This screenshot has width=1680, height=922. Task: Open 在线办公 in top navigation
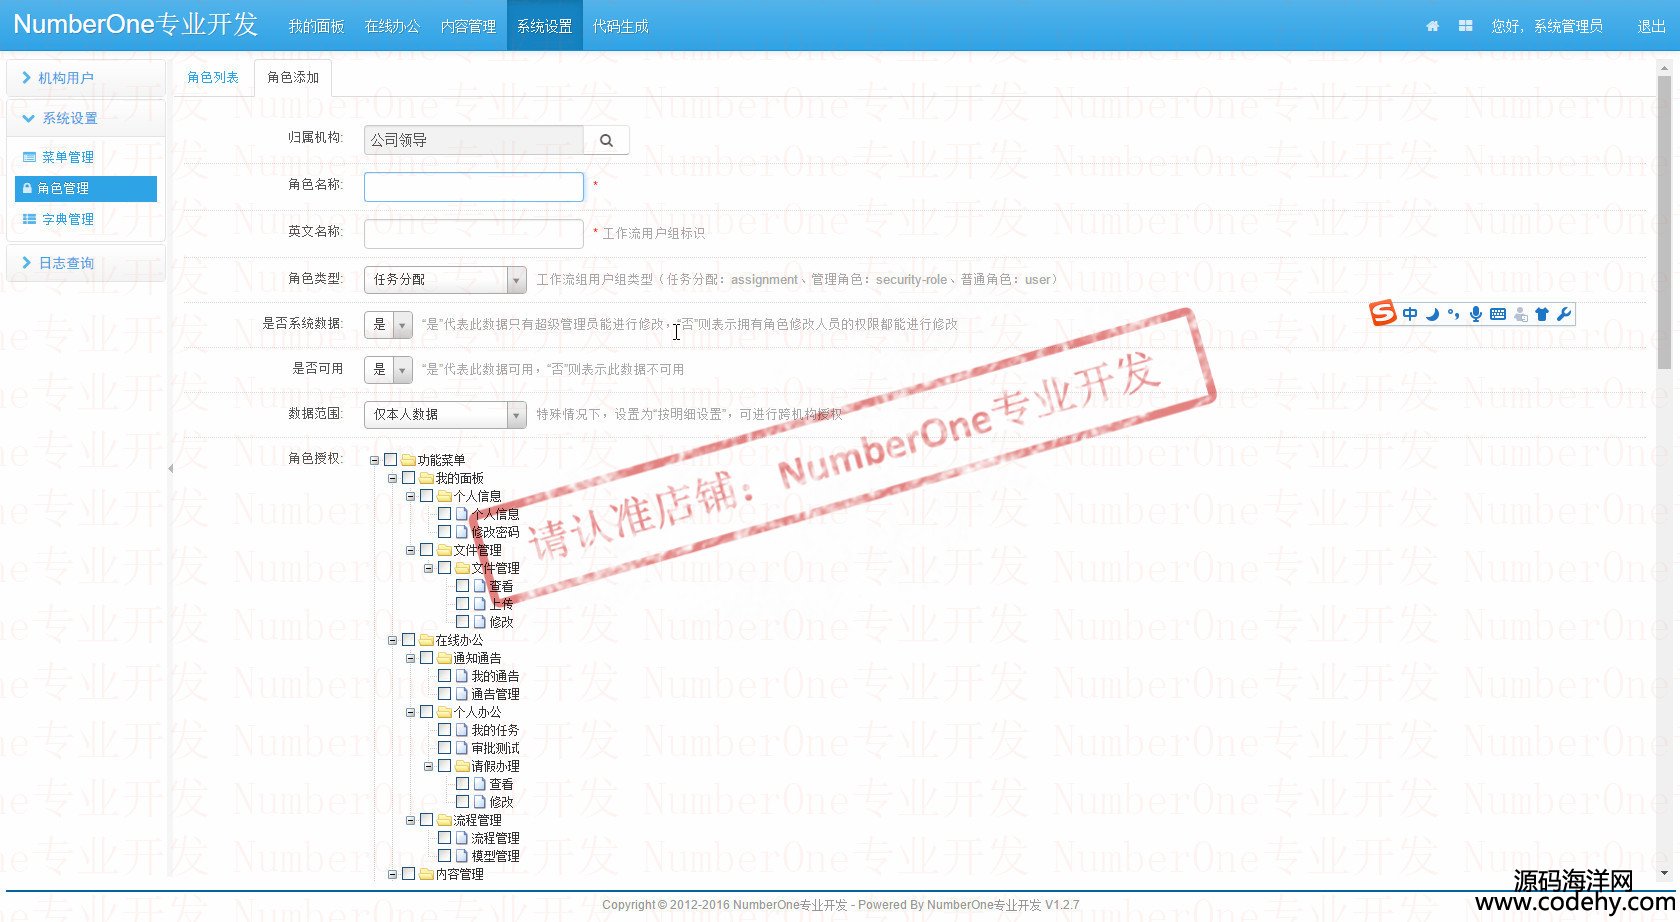point(392,26)
